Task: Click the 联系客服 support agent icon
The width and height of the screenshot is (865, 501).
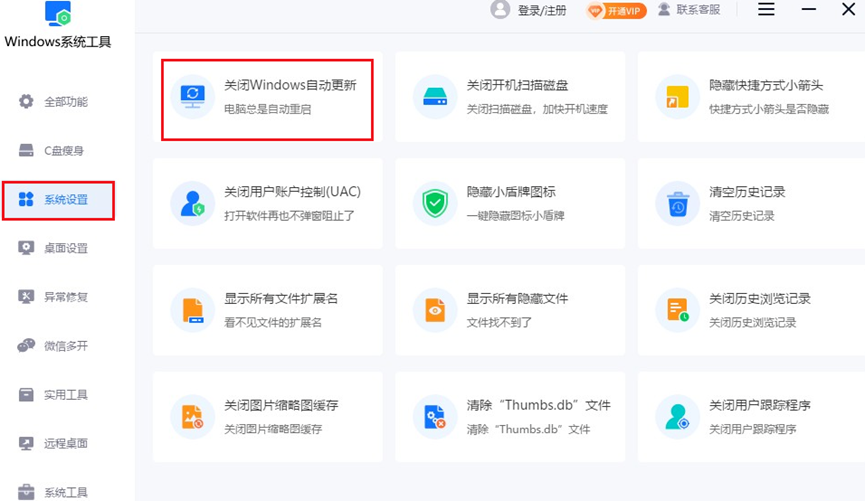Action: click(664, 9)
